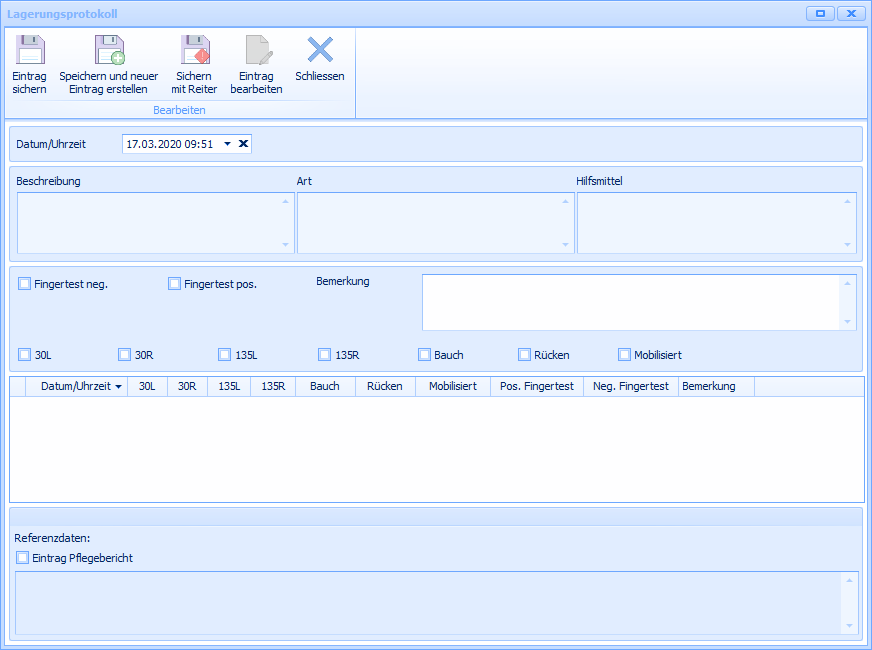Open the Datum/Uhrzeit date picker dropdown
872x650 pixels.
[x=227, y=144]
